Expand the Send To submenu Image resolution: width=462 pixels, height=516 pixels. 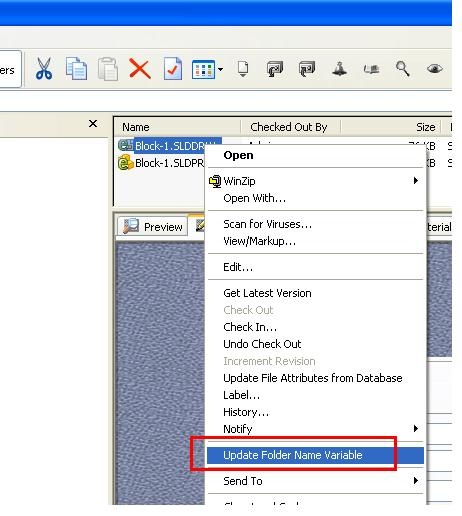[315, 481]
